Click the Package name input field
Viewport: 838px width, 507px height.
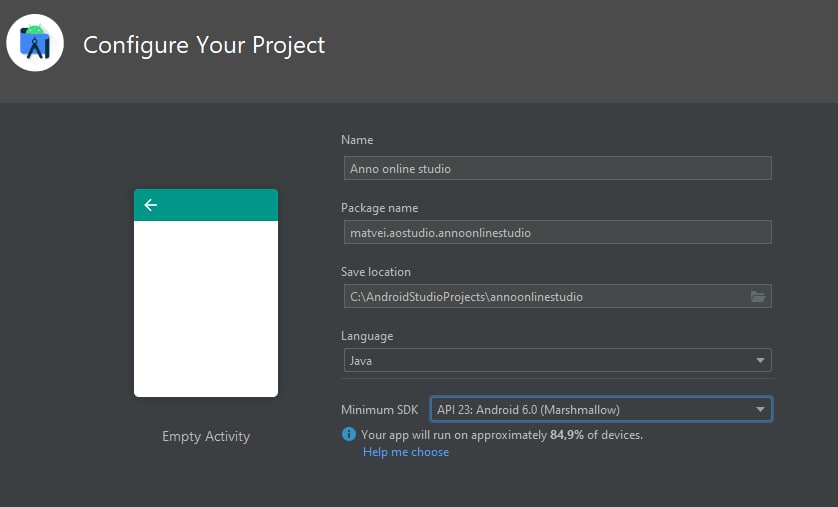557,232
